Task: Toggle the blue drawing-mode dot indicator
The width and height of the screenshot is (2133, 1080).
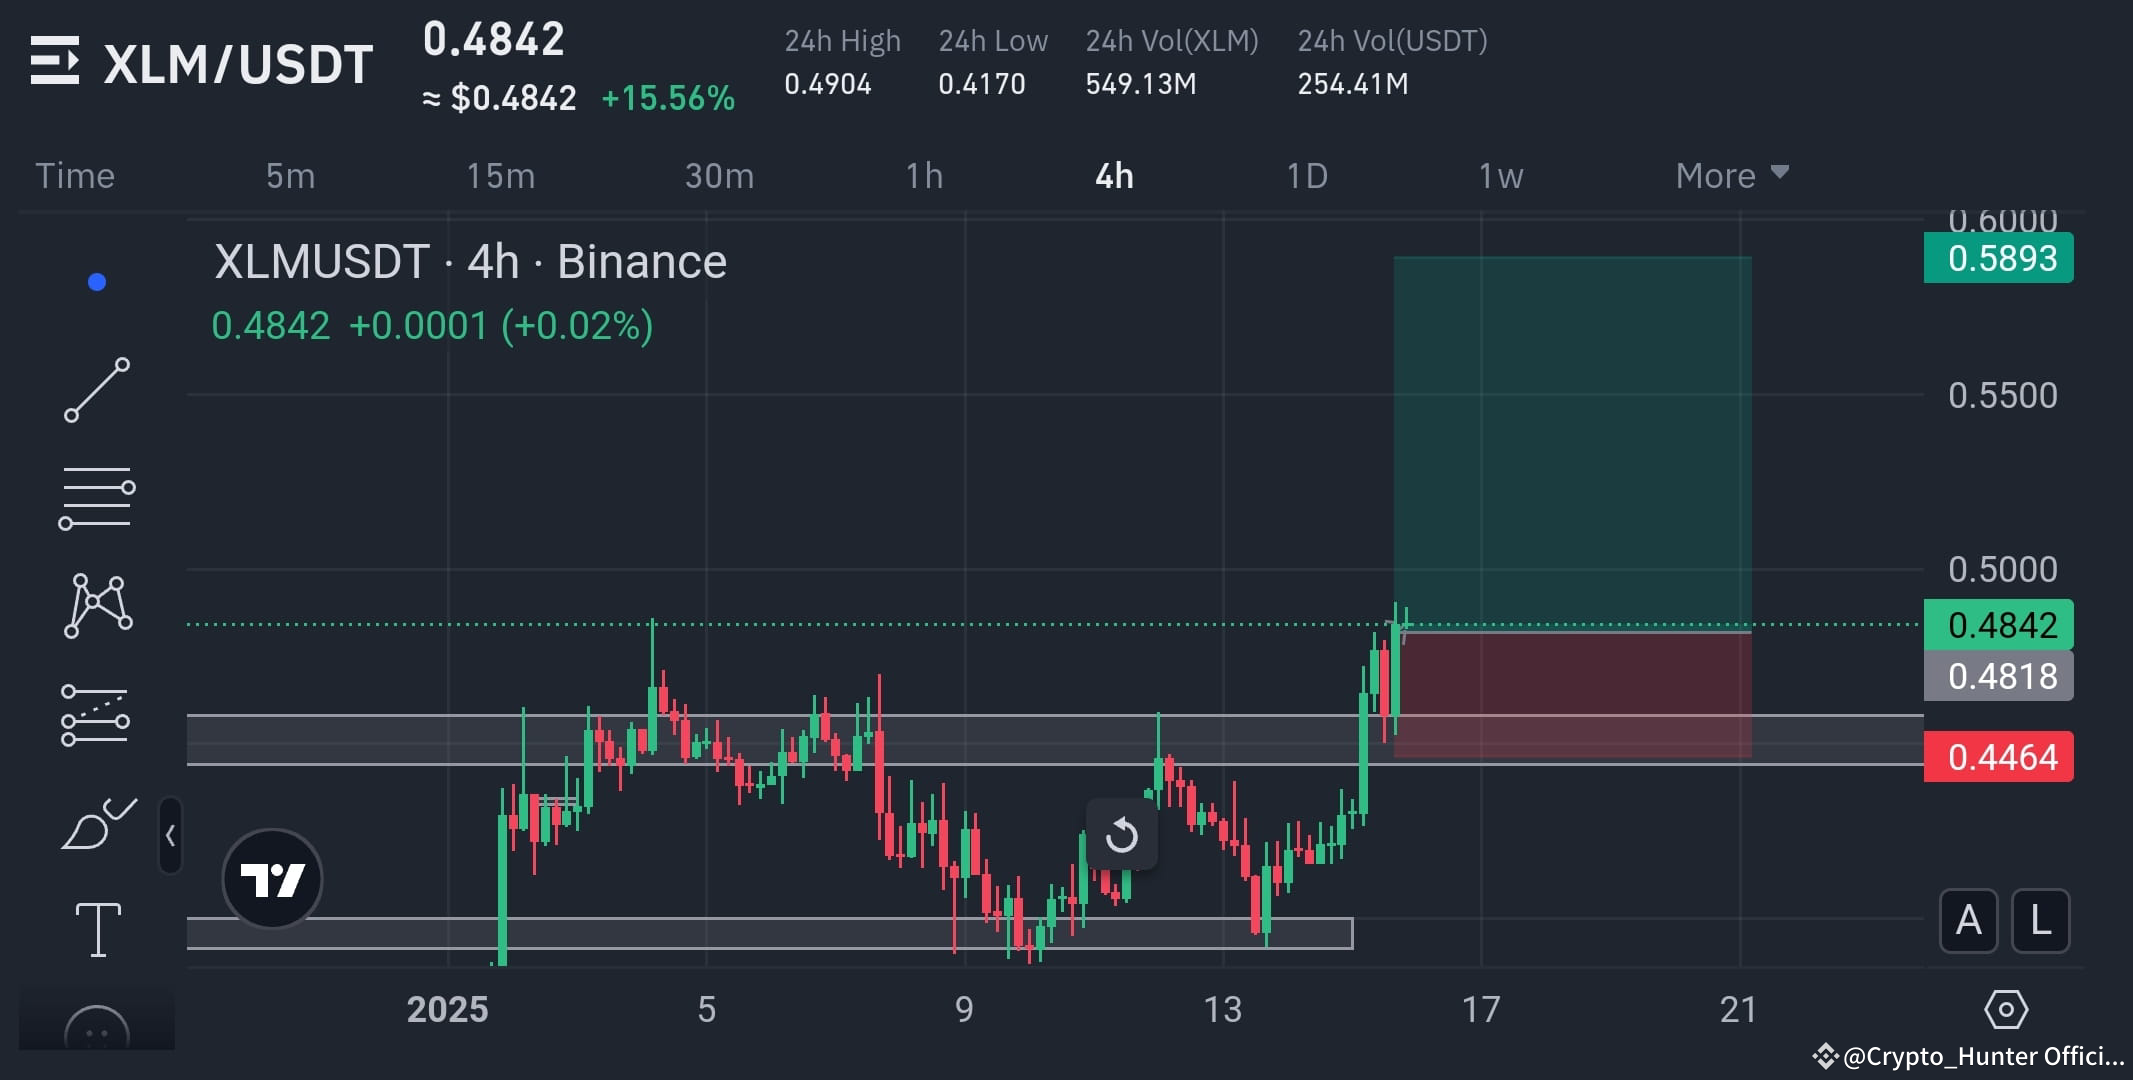Action: (x=95, y=281)
